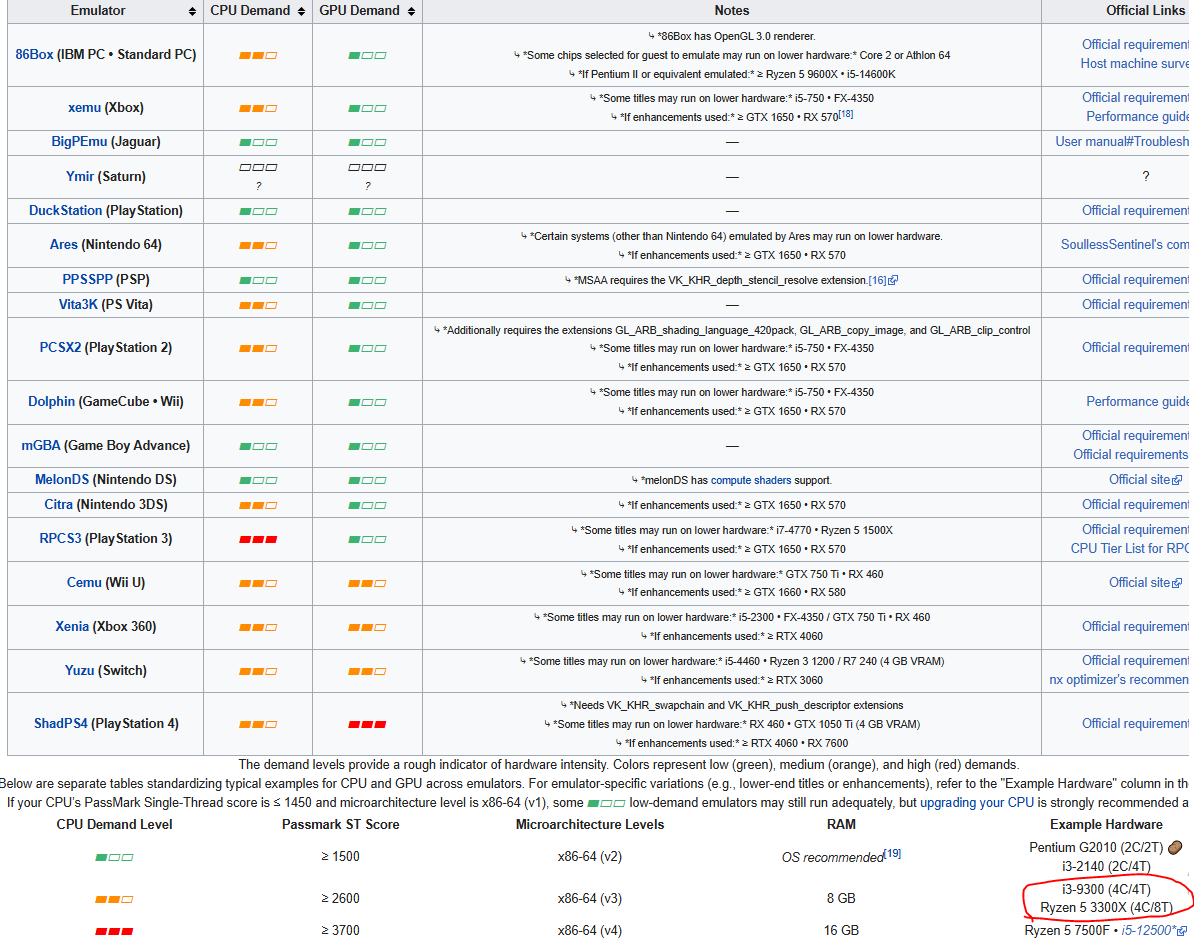Click red indicator in CPU Demand Level legend
1194x947 pixels.
tap(114, 931)
